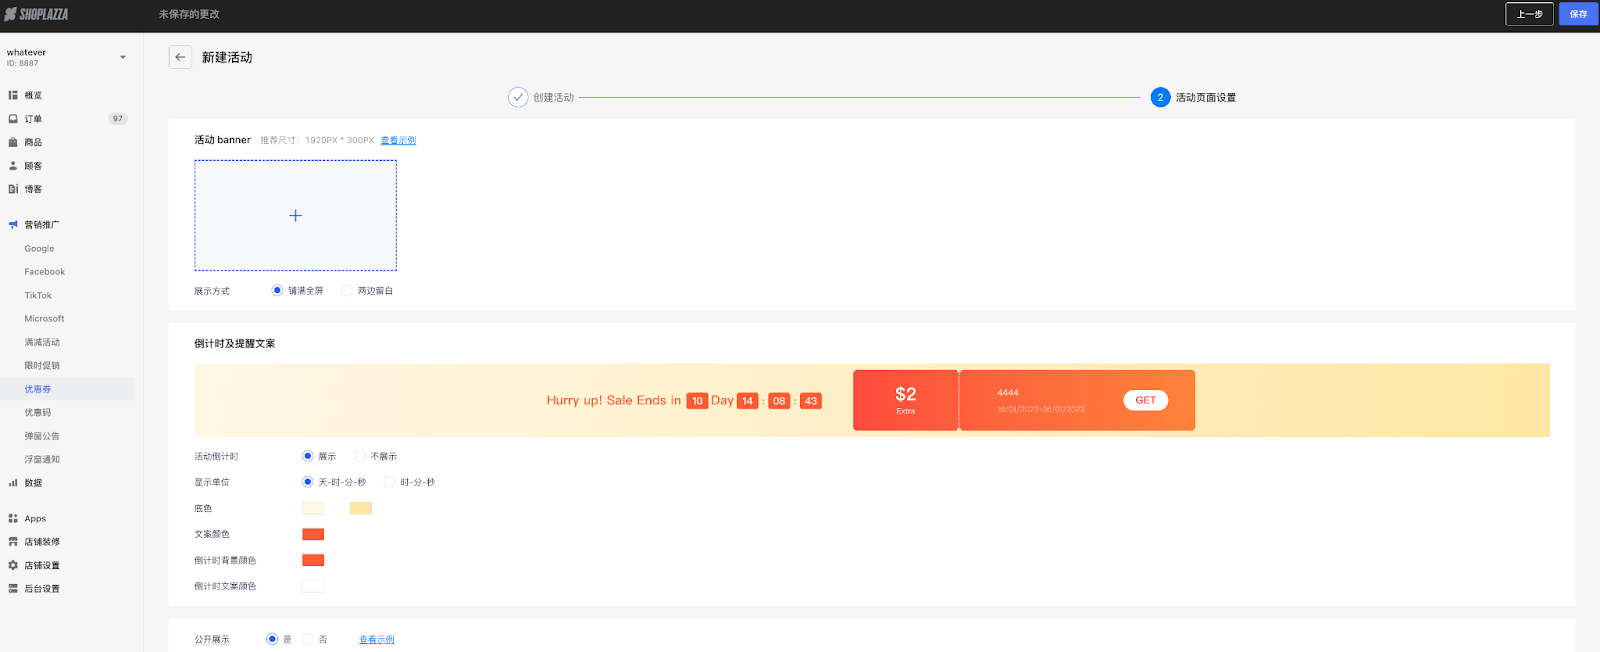Pick the second yellow background color swatch
Screen dimensions: 1600x652
[361, 508]
